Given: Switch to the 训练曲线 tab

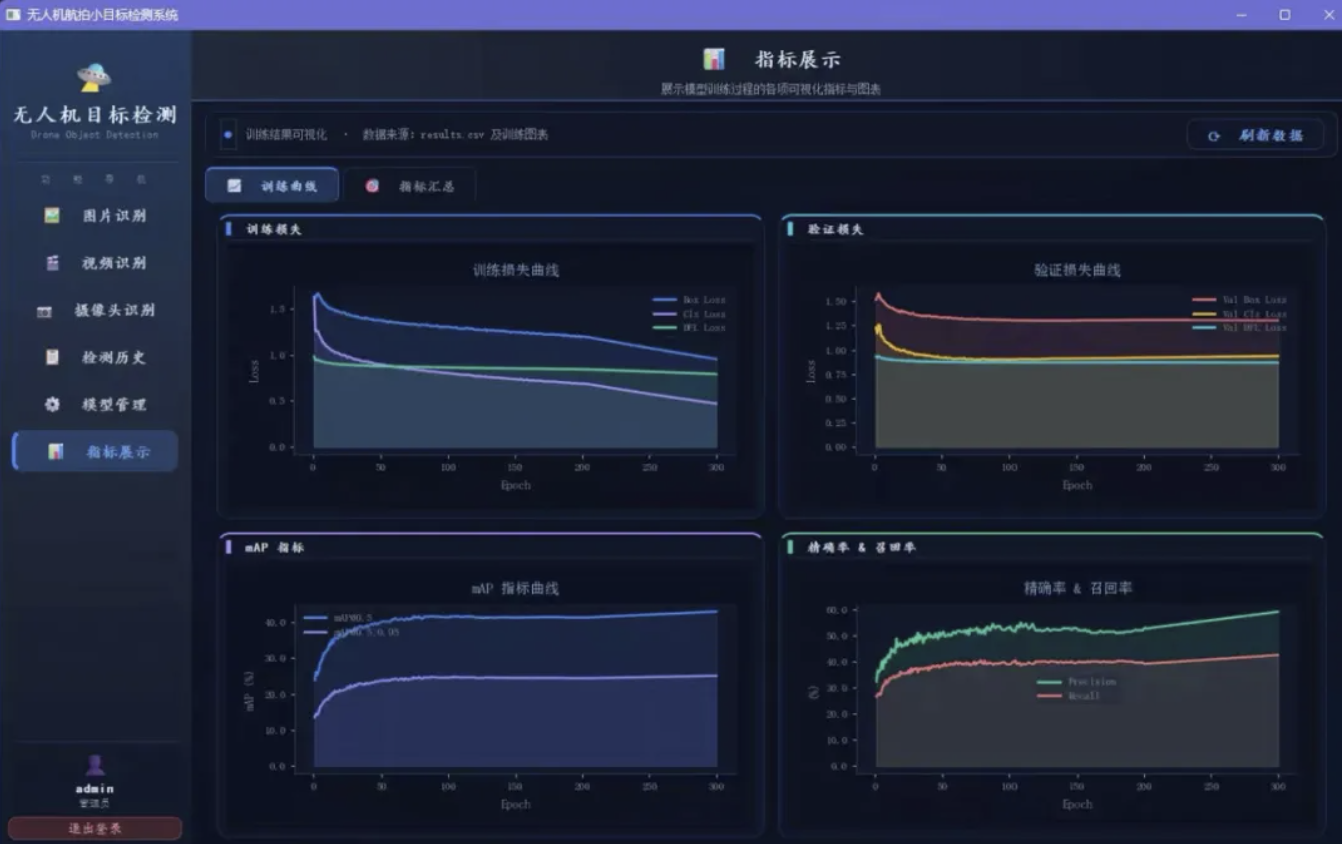Looking at the screenshot, I should coord(272,186).
